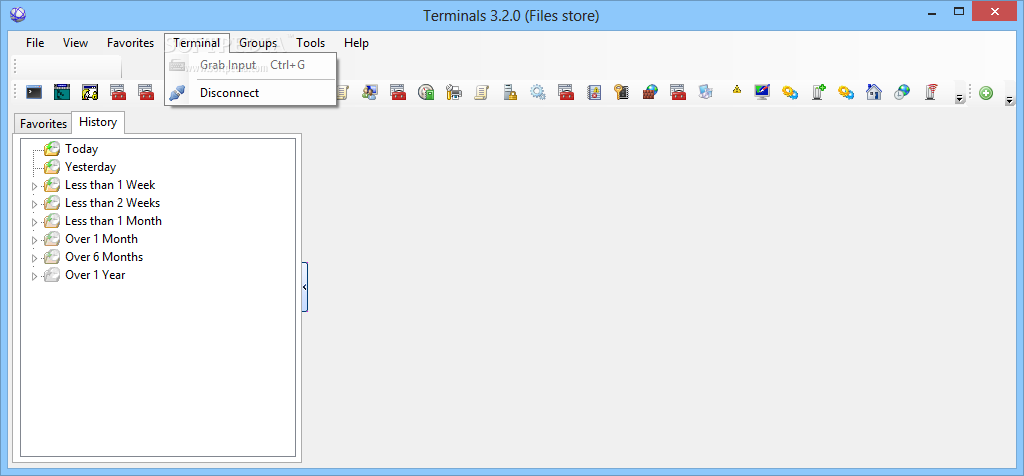Click the server with green plus icon
Viewport: 1024px width, 476px height.
pyautogui.click(x=818, y=92)
